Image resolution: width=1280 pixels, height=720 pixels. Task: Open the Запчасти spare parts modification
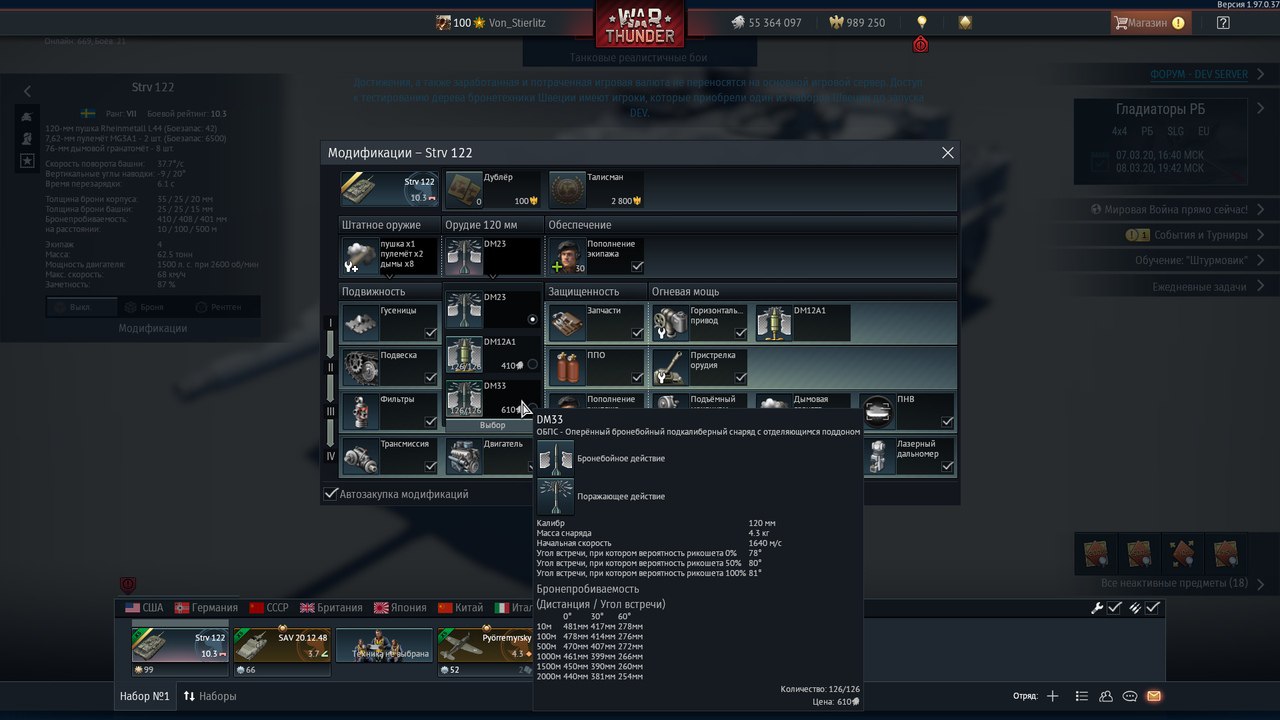pyautogui.click(x=597, y=322)
